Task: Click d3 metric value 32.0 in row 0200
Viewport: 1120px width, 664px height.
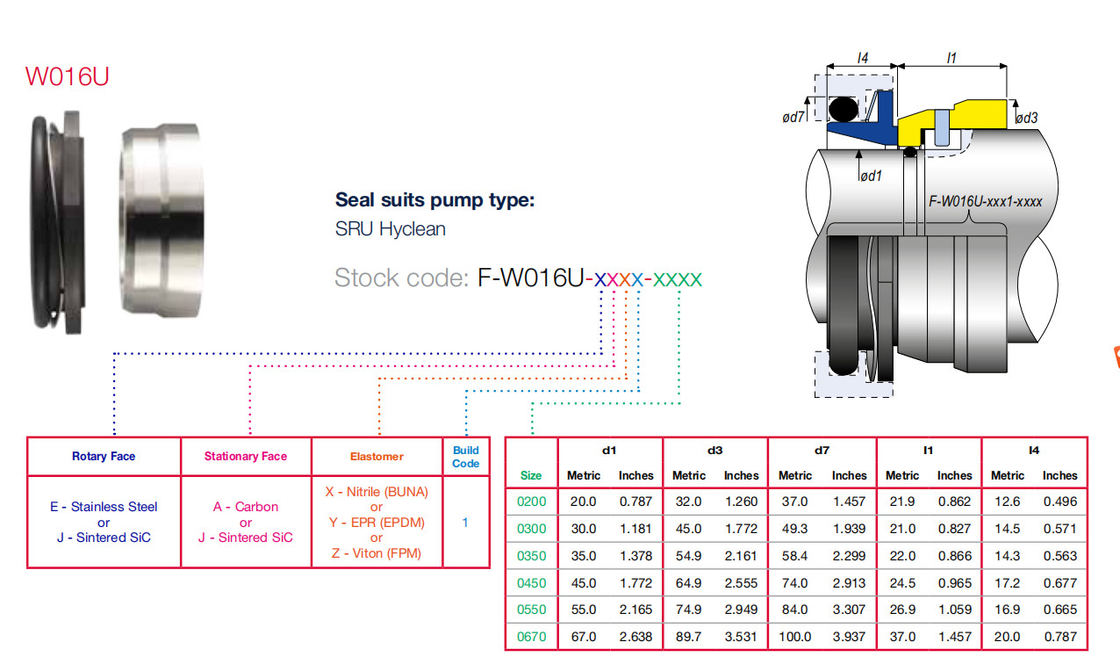Action: tap(689, 502)
